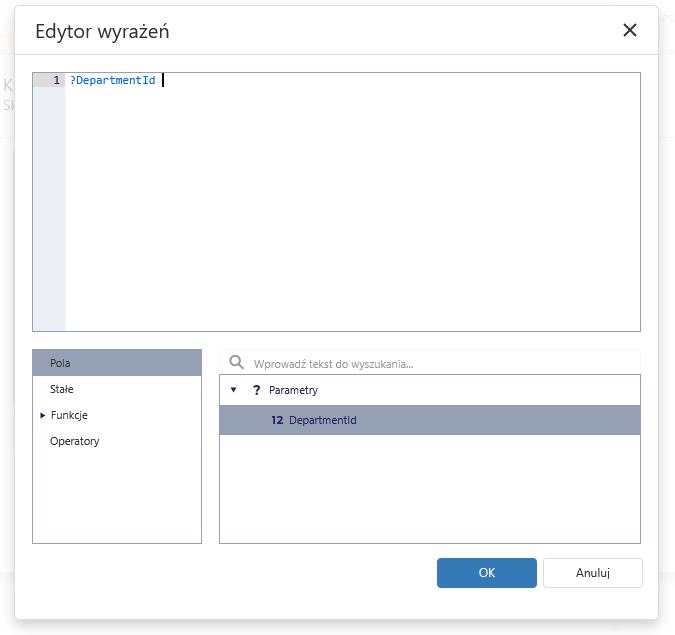
Task: Click the empty area of the expression editor
Action: 350,220
